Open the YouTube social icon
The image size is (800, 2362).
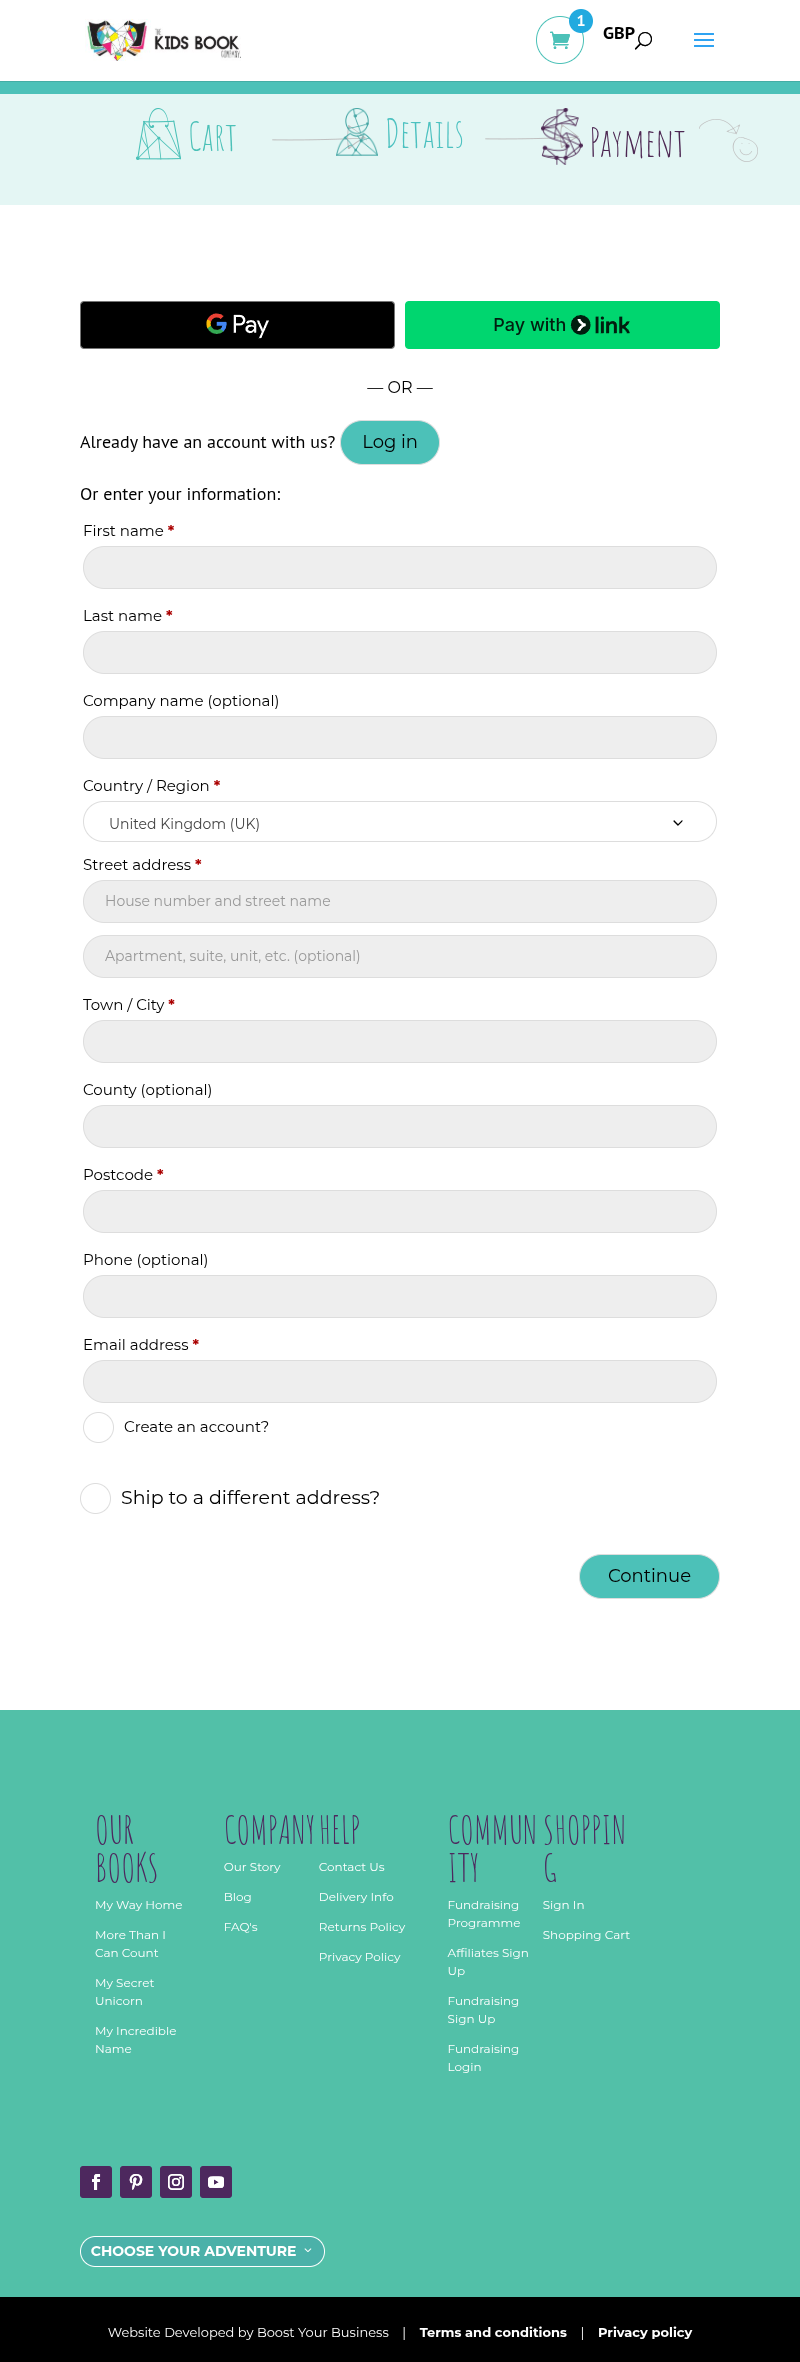coord(216,2181)
